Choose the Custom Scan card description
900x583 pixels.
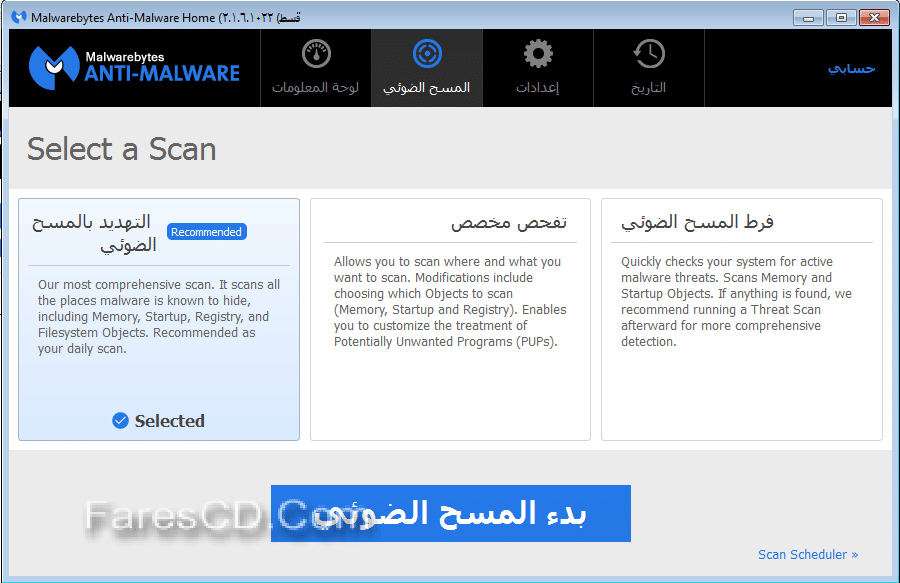tap(450, 302)
